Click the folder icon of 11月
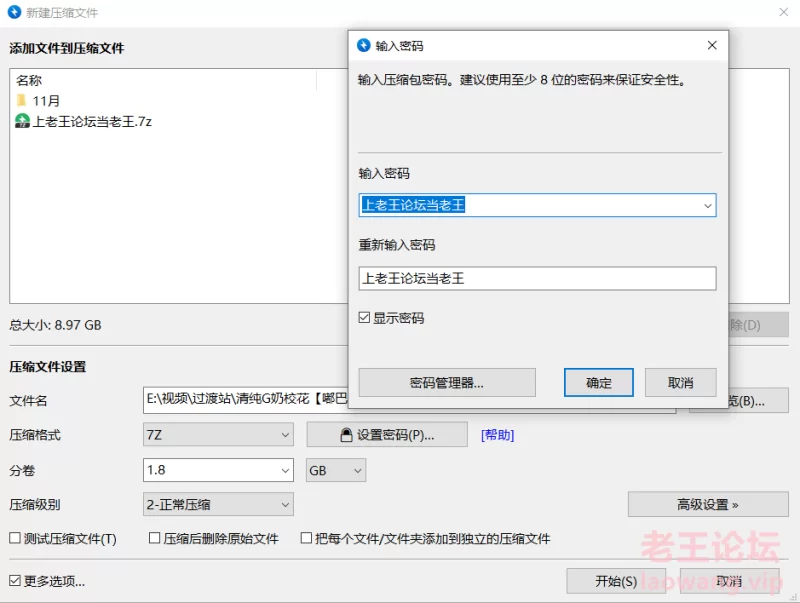Viewport: 800px width, 603px height. tap(21, 100)
